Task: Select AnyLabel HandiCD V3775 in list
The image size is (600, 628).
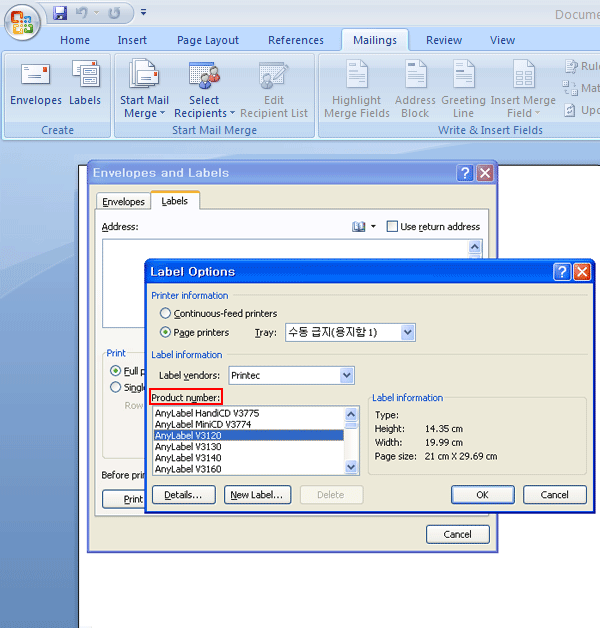Action: (x=248, y=413)
